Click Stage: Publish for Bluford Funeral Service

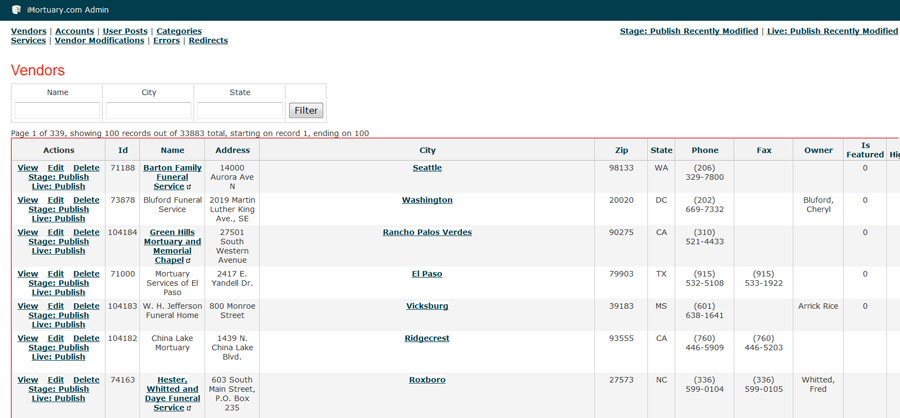[59, 210]
